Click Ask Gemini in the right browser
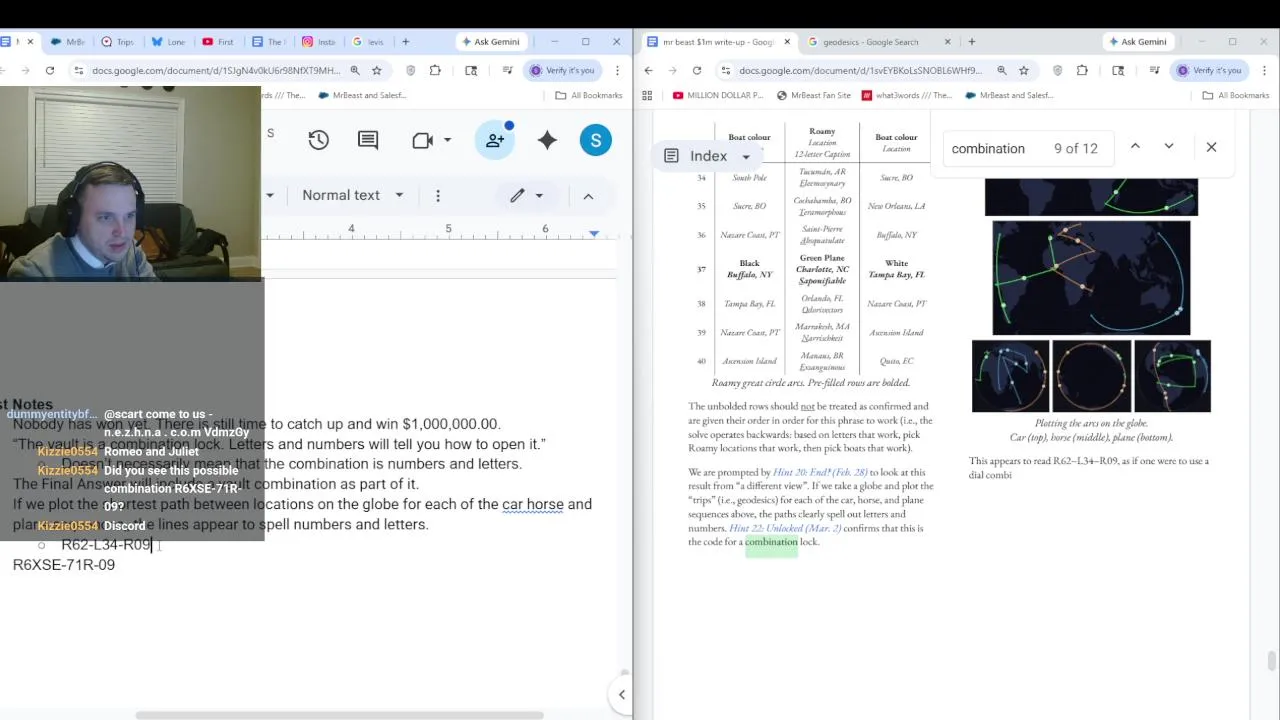Viewport: 1280px width, 720px height. pyautogui.click(x=1137, y=42)
